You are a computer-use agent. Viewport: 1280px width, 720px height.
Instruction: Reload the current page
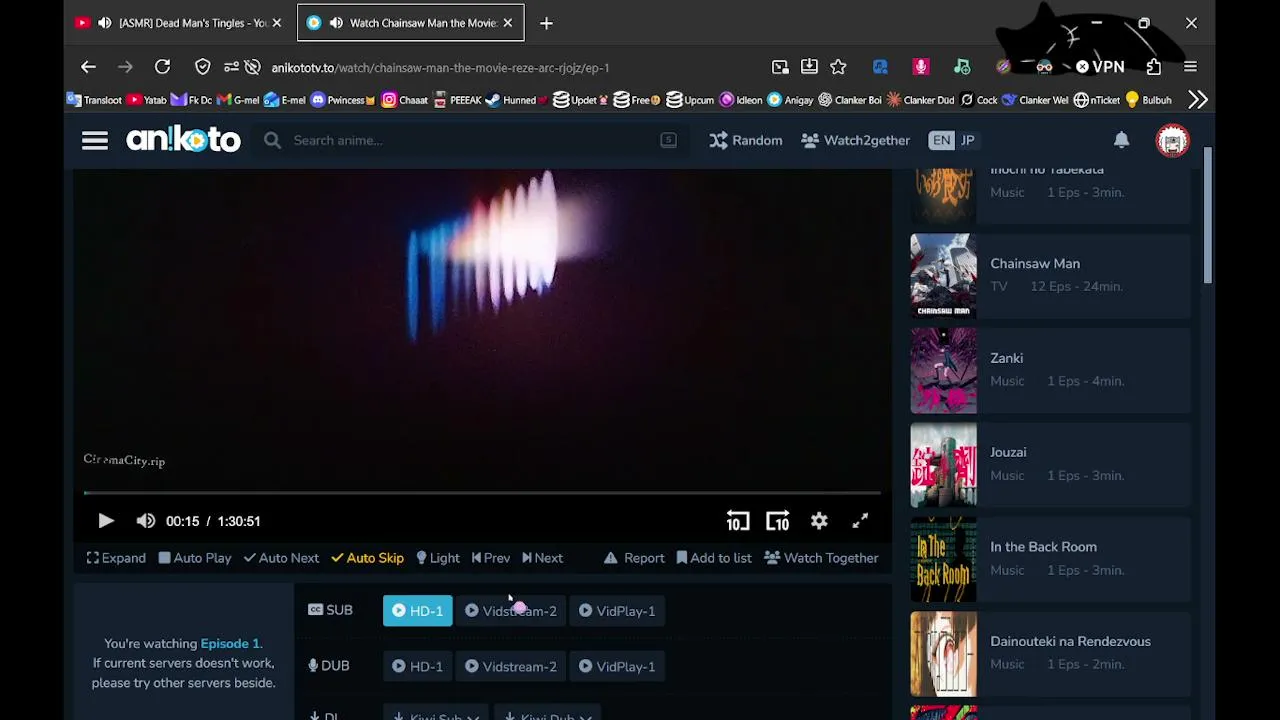click(162, 67)
